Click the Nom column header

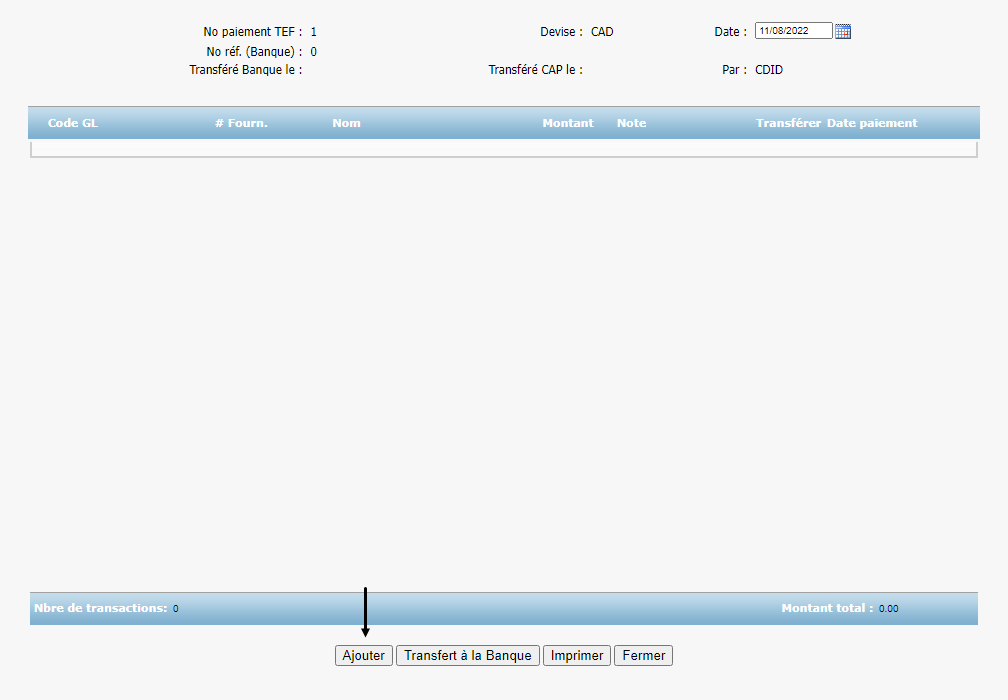pos(346,123)
